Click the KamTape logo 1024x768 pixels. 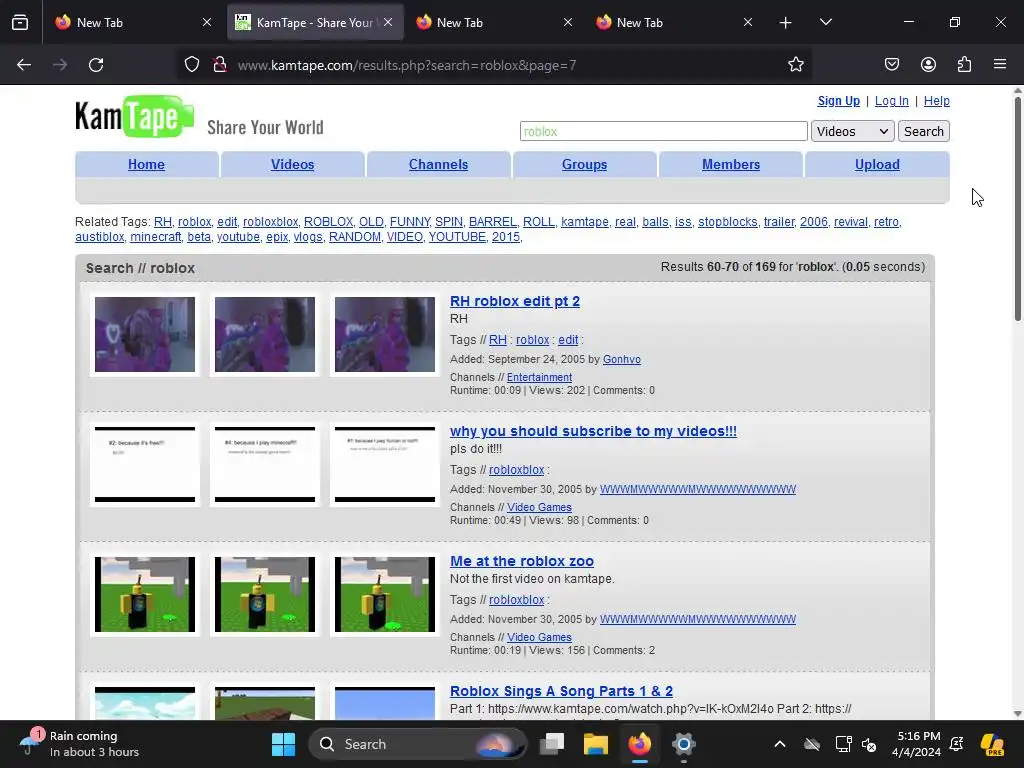135,117
